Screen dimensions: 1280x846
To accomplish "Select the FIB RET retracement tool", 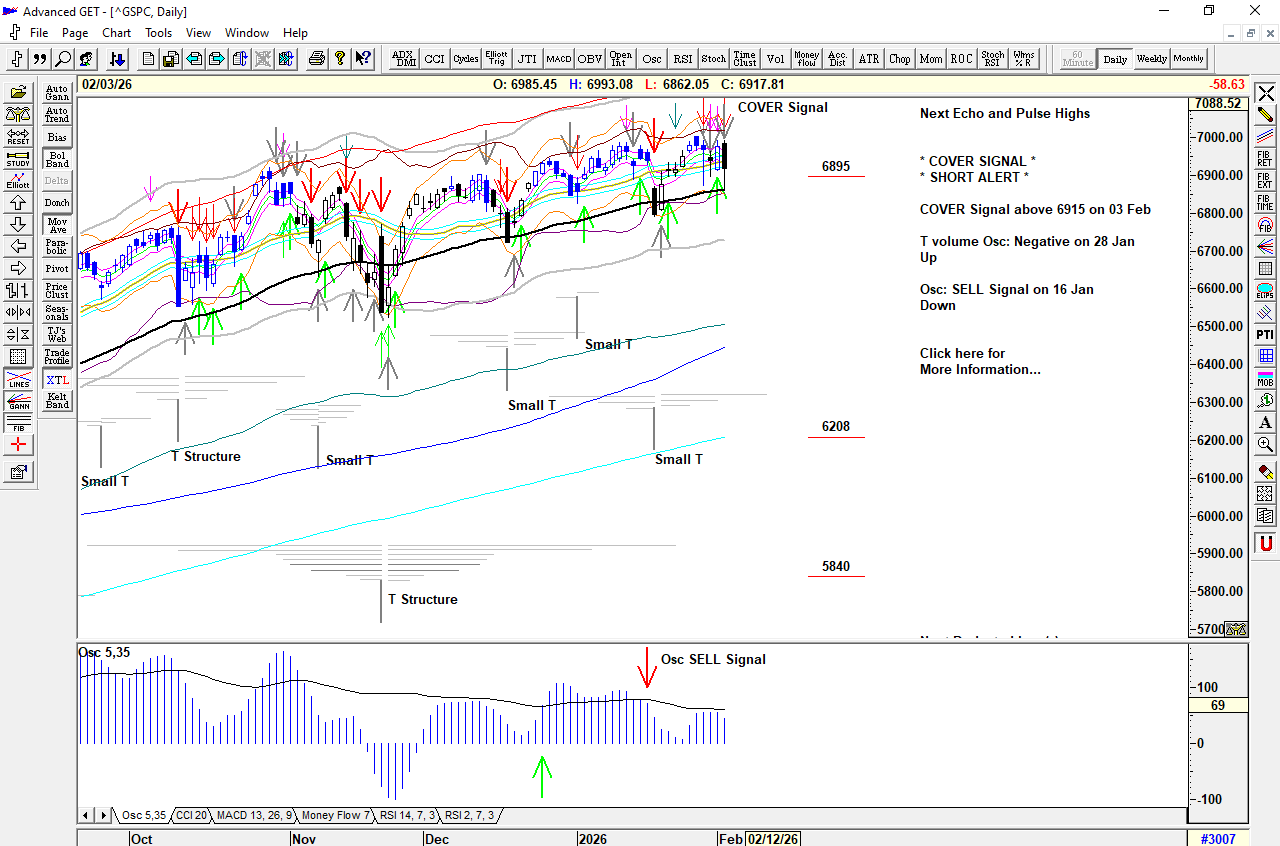I will pyautogui.click(x=1265, y=158).
